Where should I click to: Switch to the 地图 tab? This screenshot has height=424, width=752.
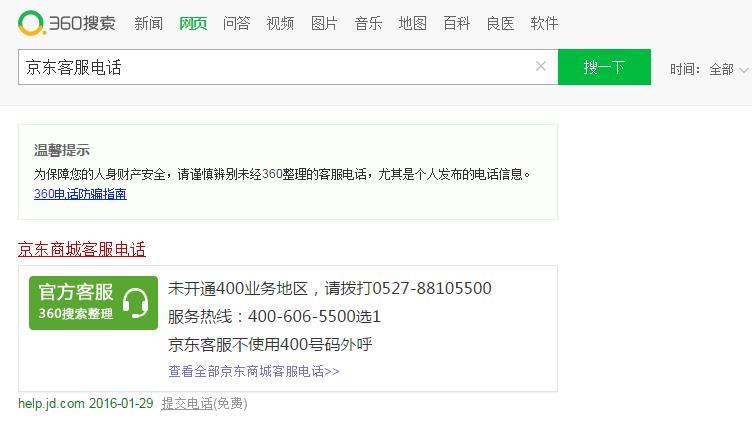point(412,23)
